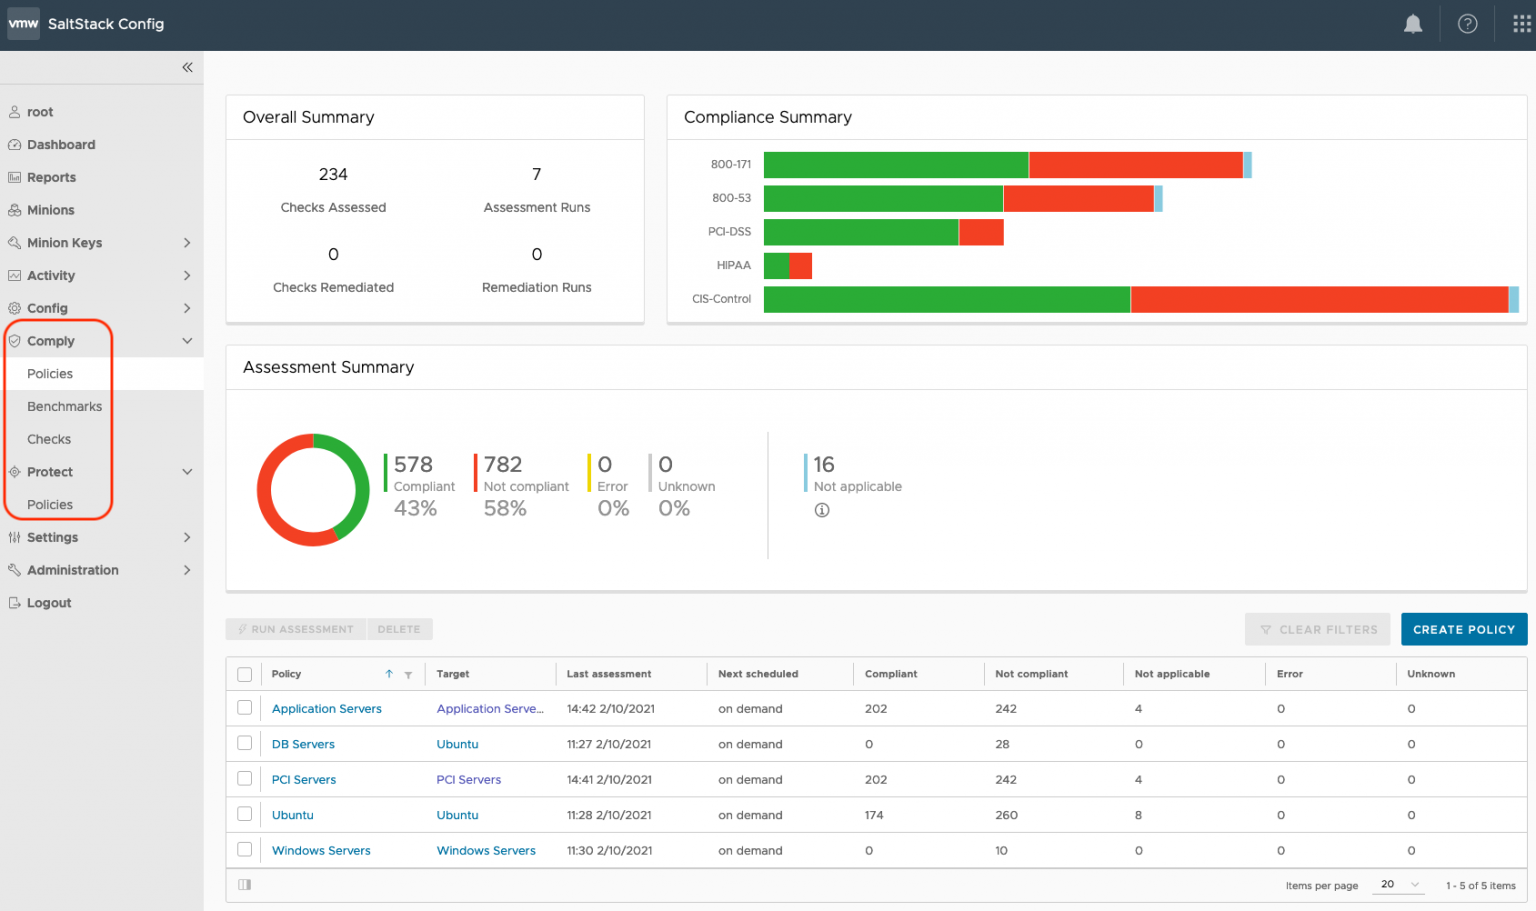Image resolution: width=1536 pixels, height=911 pixels.
Task: Open the items per page dropdown
Action: point(1398,885)
